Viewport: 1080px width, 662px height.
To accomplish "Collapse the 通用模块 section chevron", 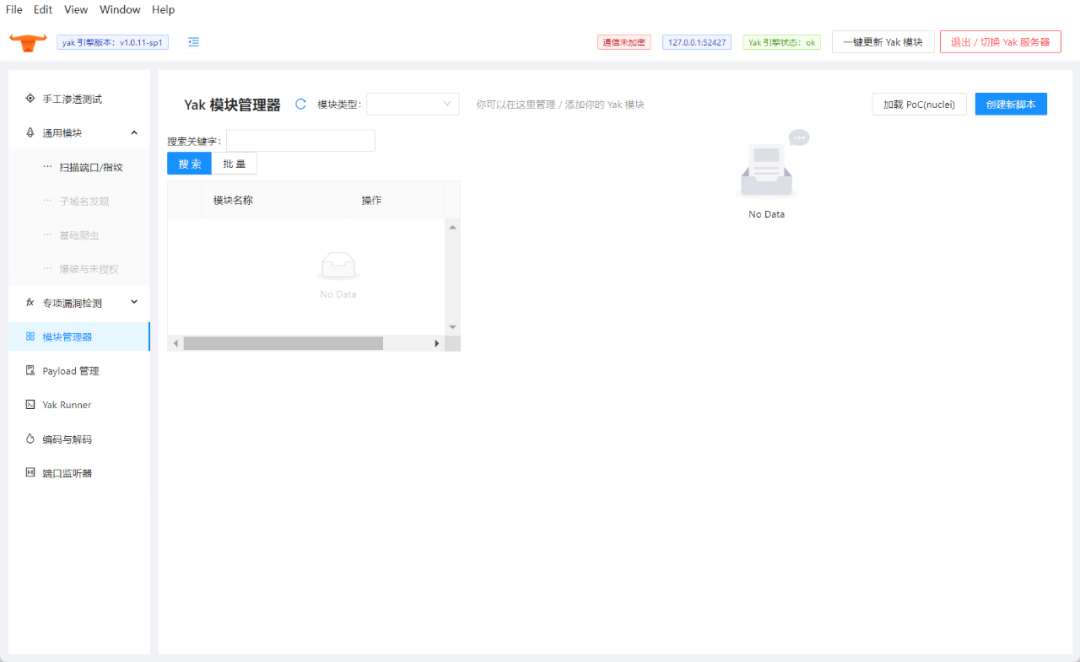I will point(134,132).
